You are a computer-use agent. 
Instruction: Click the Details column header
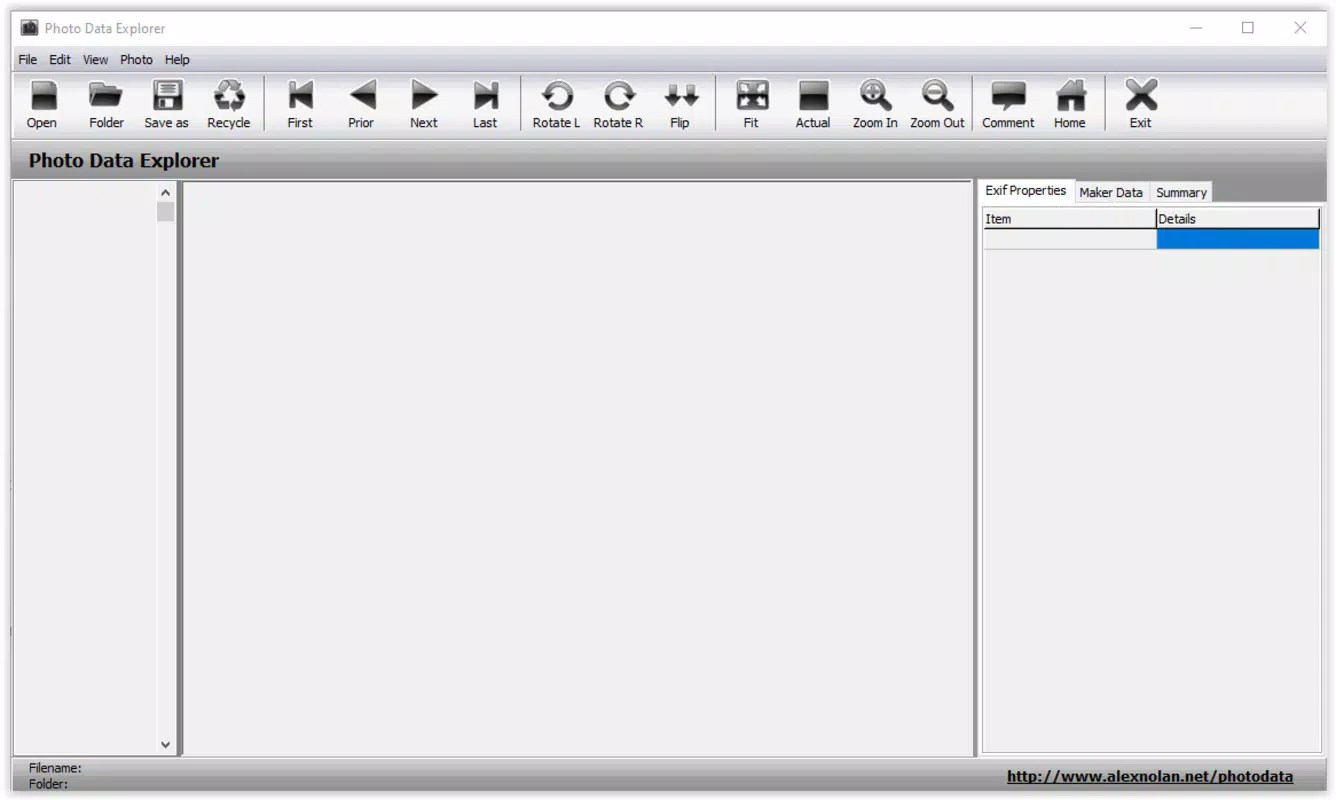tap(1238, 219)
